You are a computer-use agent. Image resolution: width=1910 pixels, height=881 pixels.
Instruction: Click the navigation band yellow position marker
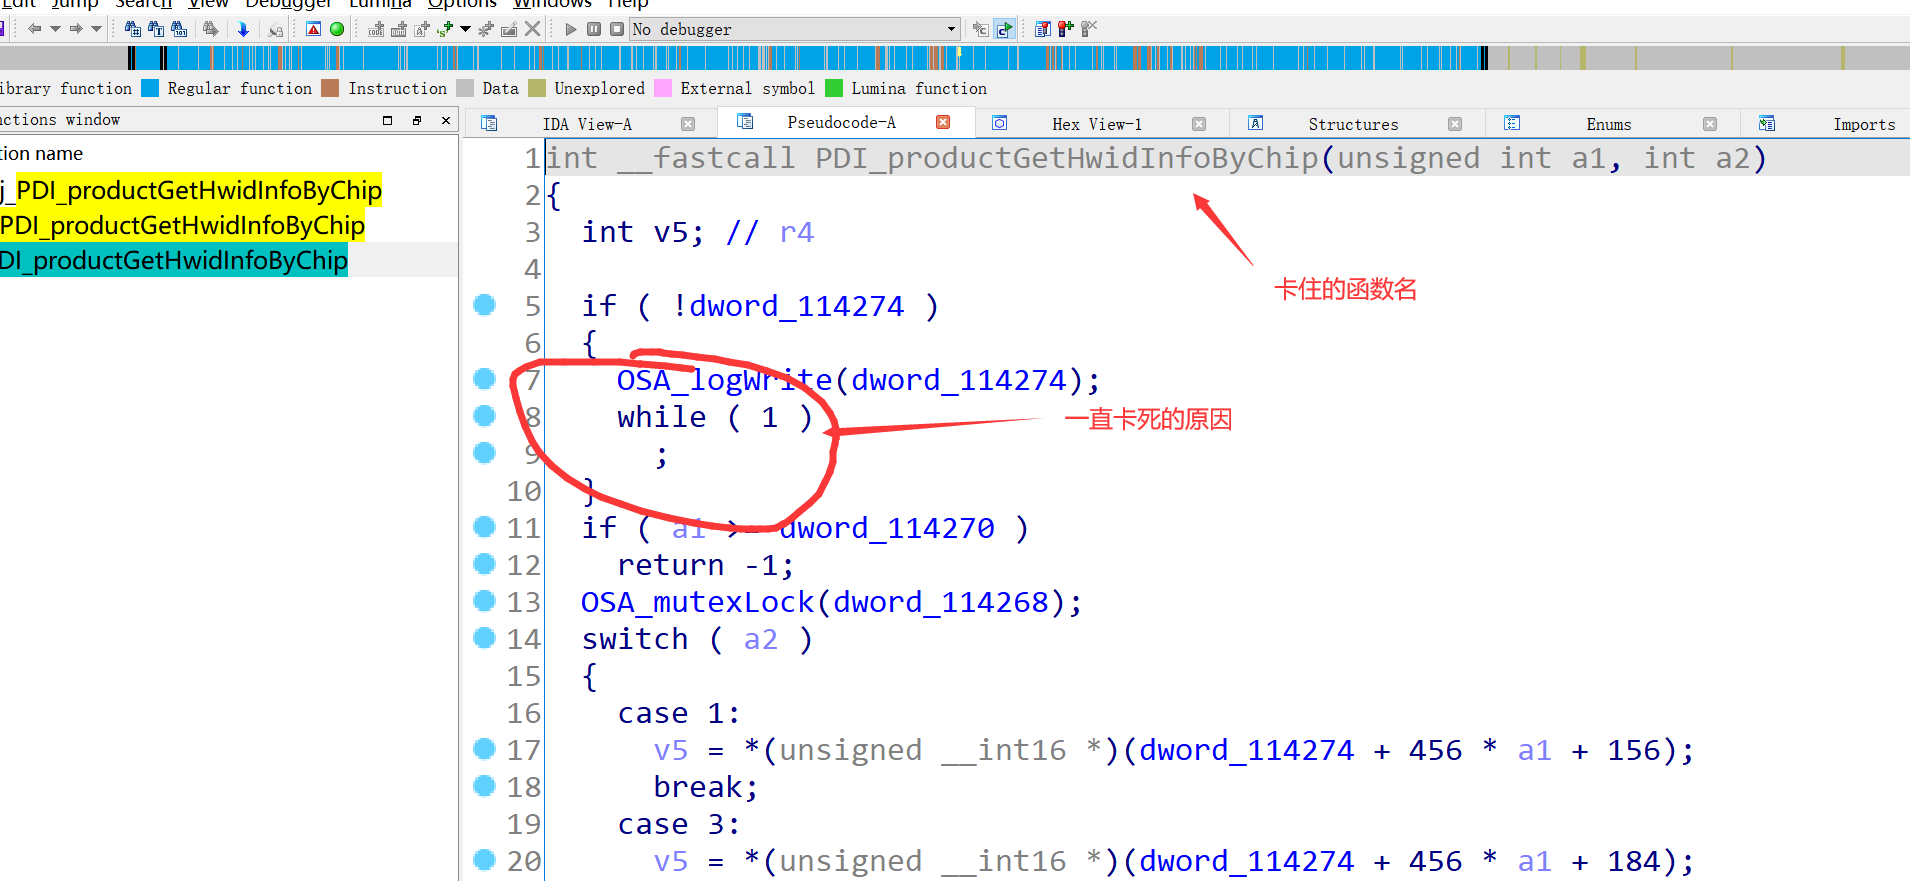pos(959,52)
